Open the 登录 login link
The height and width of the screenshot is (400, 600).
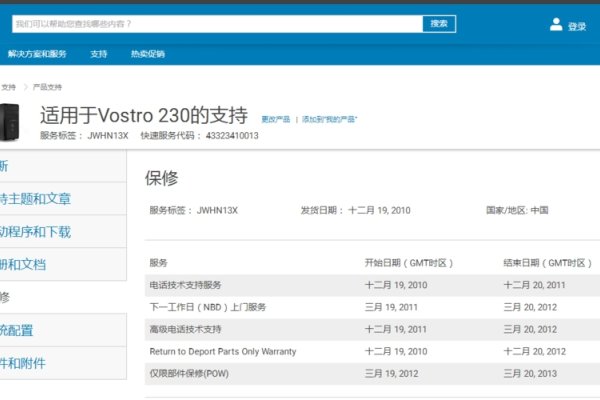point(577,26)
